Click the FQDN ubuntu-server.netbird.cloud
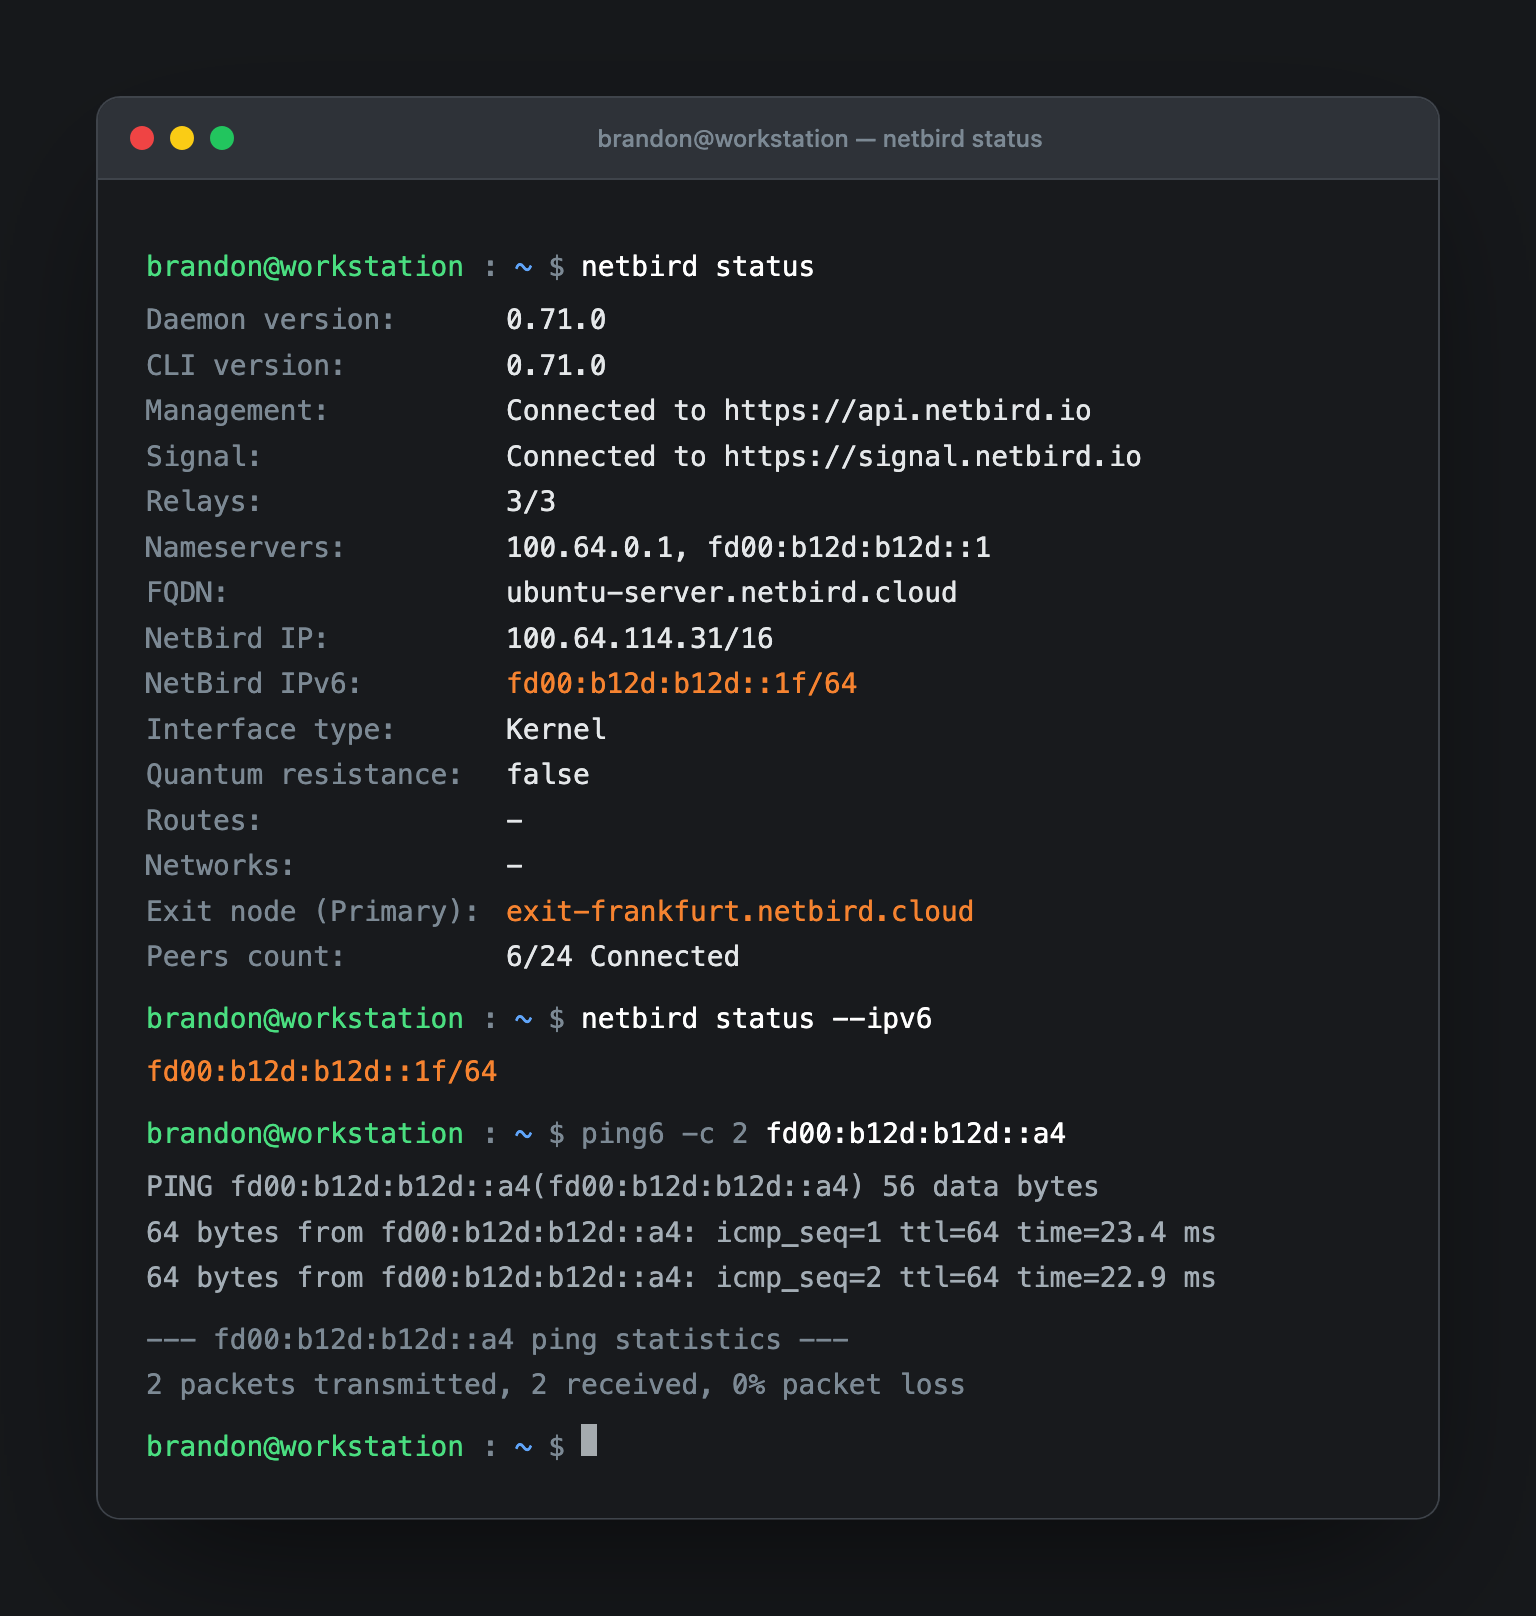Image resolution: width=1536 pixels, height=1616 pixels. tap(731, 593)
